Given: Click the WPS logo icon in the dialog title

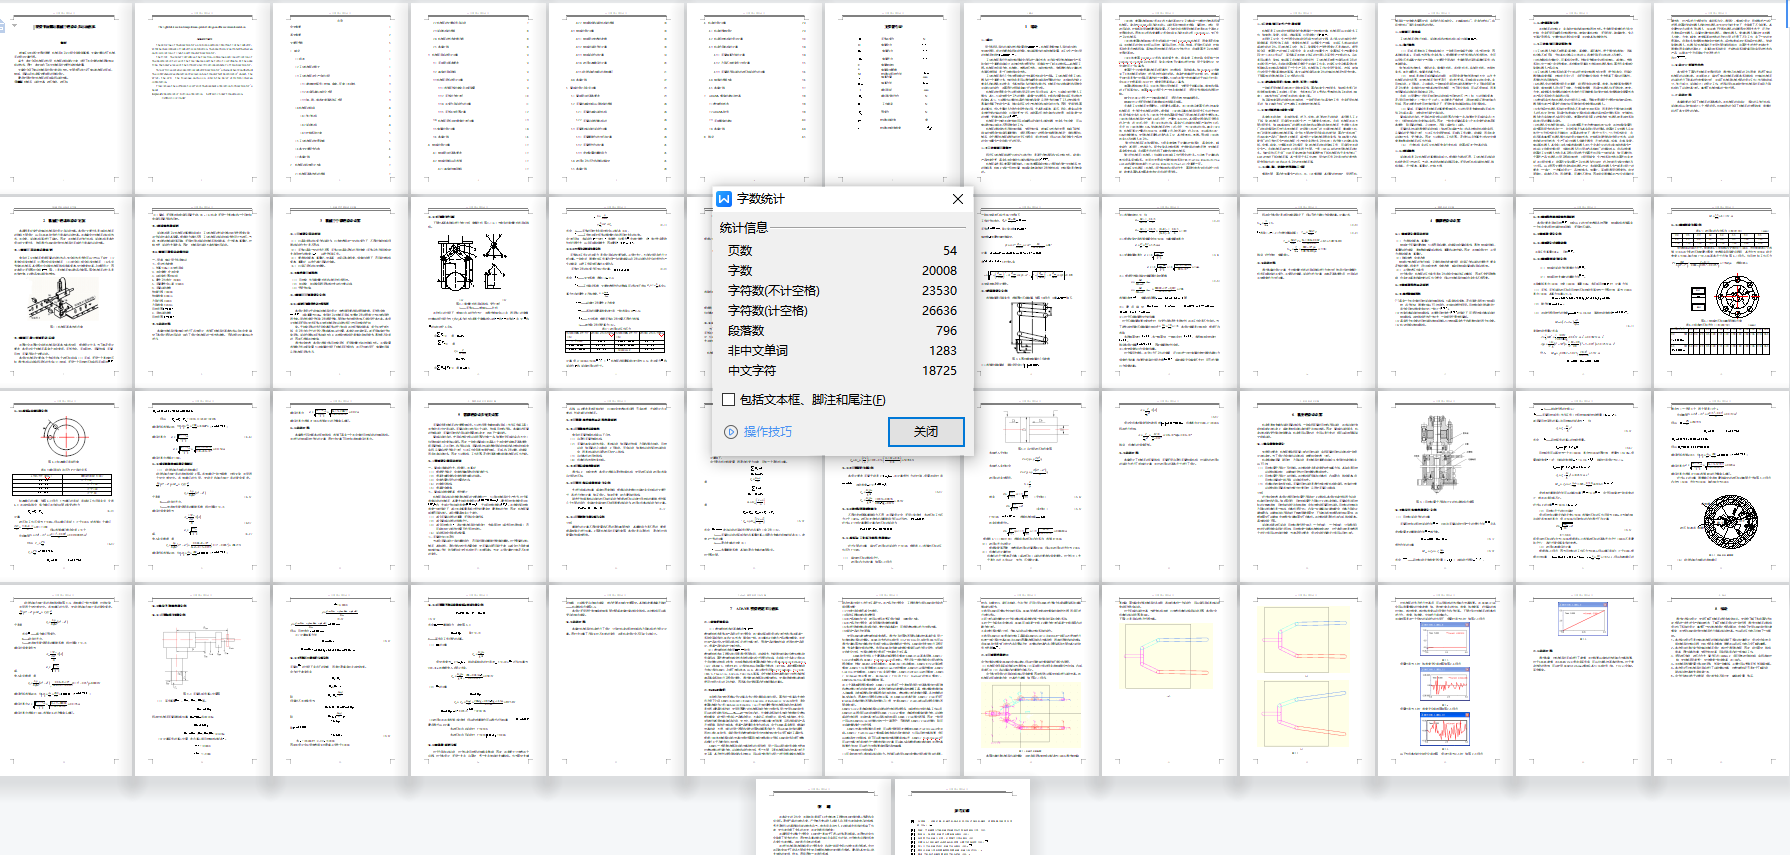Looking at the screenshot, I should click(x=724, y=199).
